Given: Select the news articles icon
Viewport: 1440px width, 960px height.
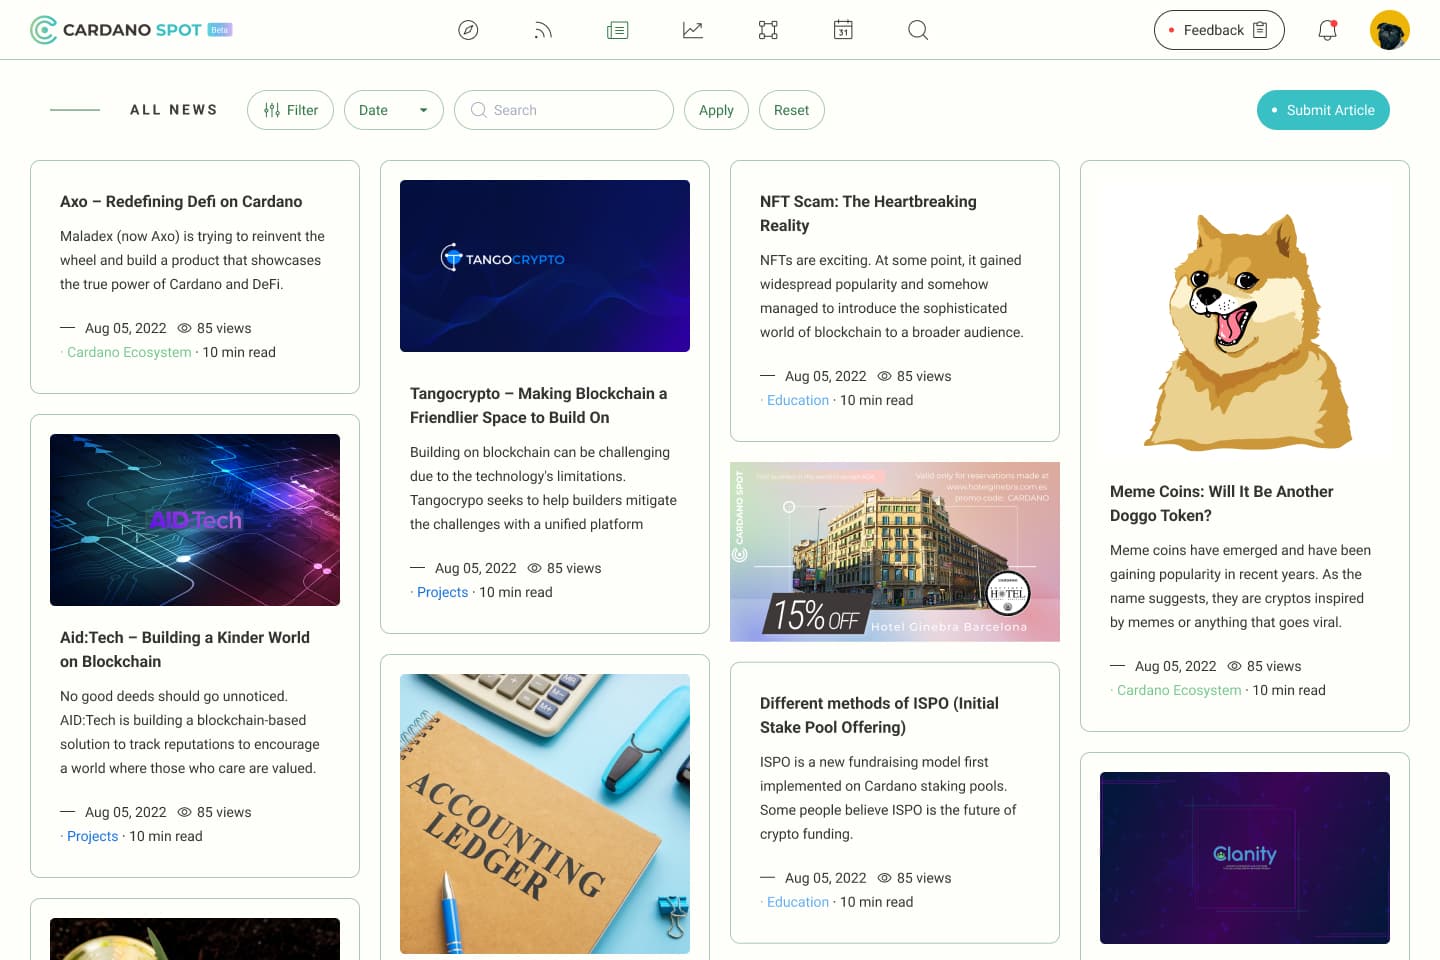Looking at the screenshot, I should click(618, 30).
